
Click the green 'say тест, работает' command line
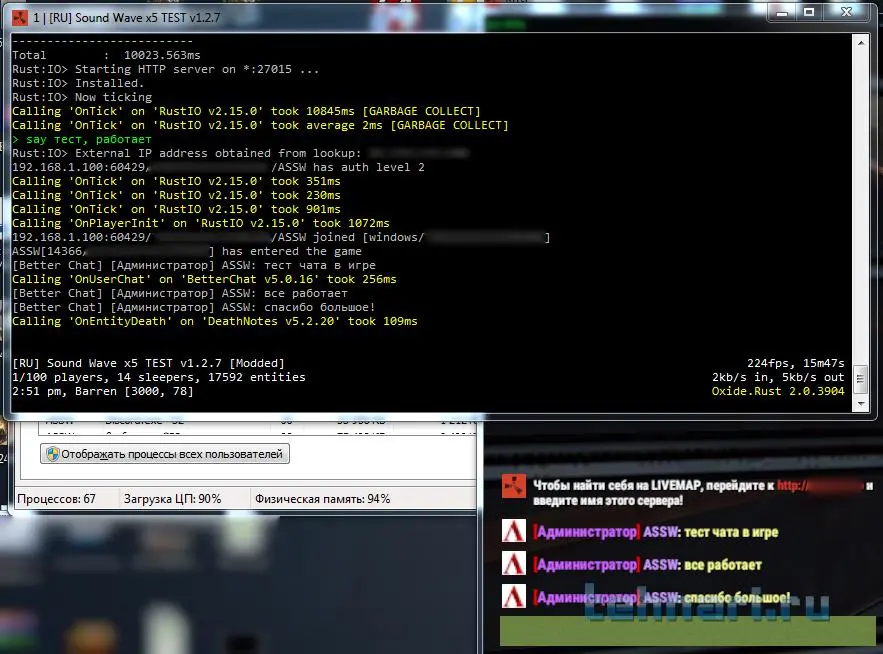pyautogui.click(x=82, y=139)
